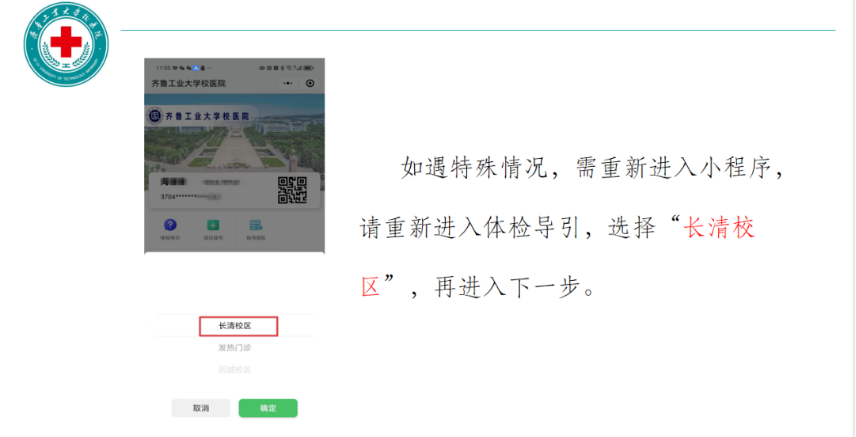Image resolution: width=856 pixels, height=437 pixels.
Task: Click the university emblem in the banner
Action: point(154,116)
